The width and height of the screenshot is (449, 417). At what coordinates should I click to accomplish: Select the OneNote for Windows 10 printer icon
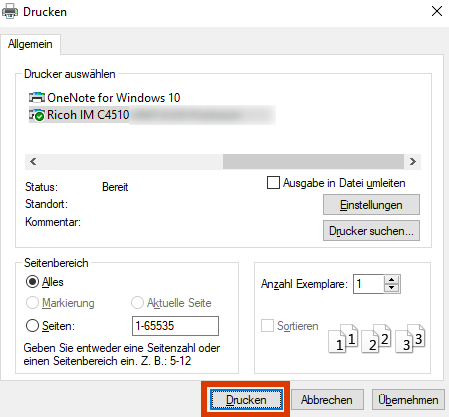click(37, 98)
